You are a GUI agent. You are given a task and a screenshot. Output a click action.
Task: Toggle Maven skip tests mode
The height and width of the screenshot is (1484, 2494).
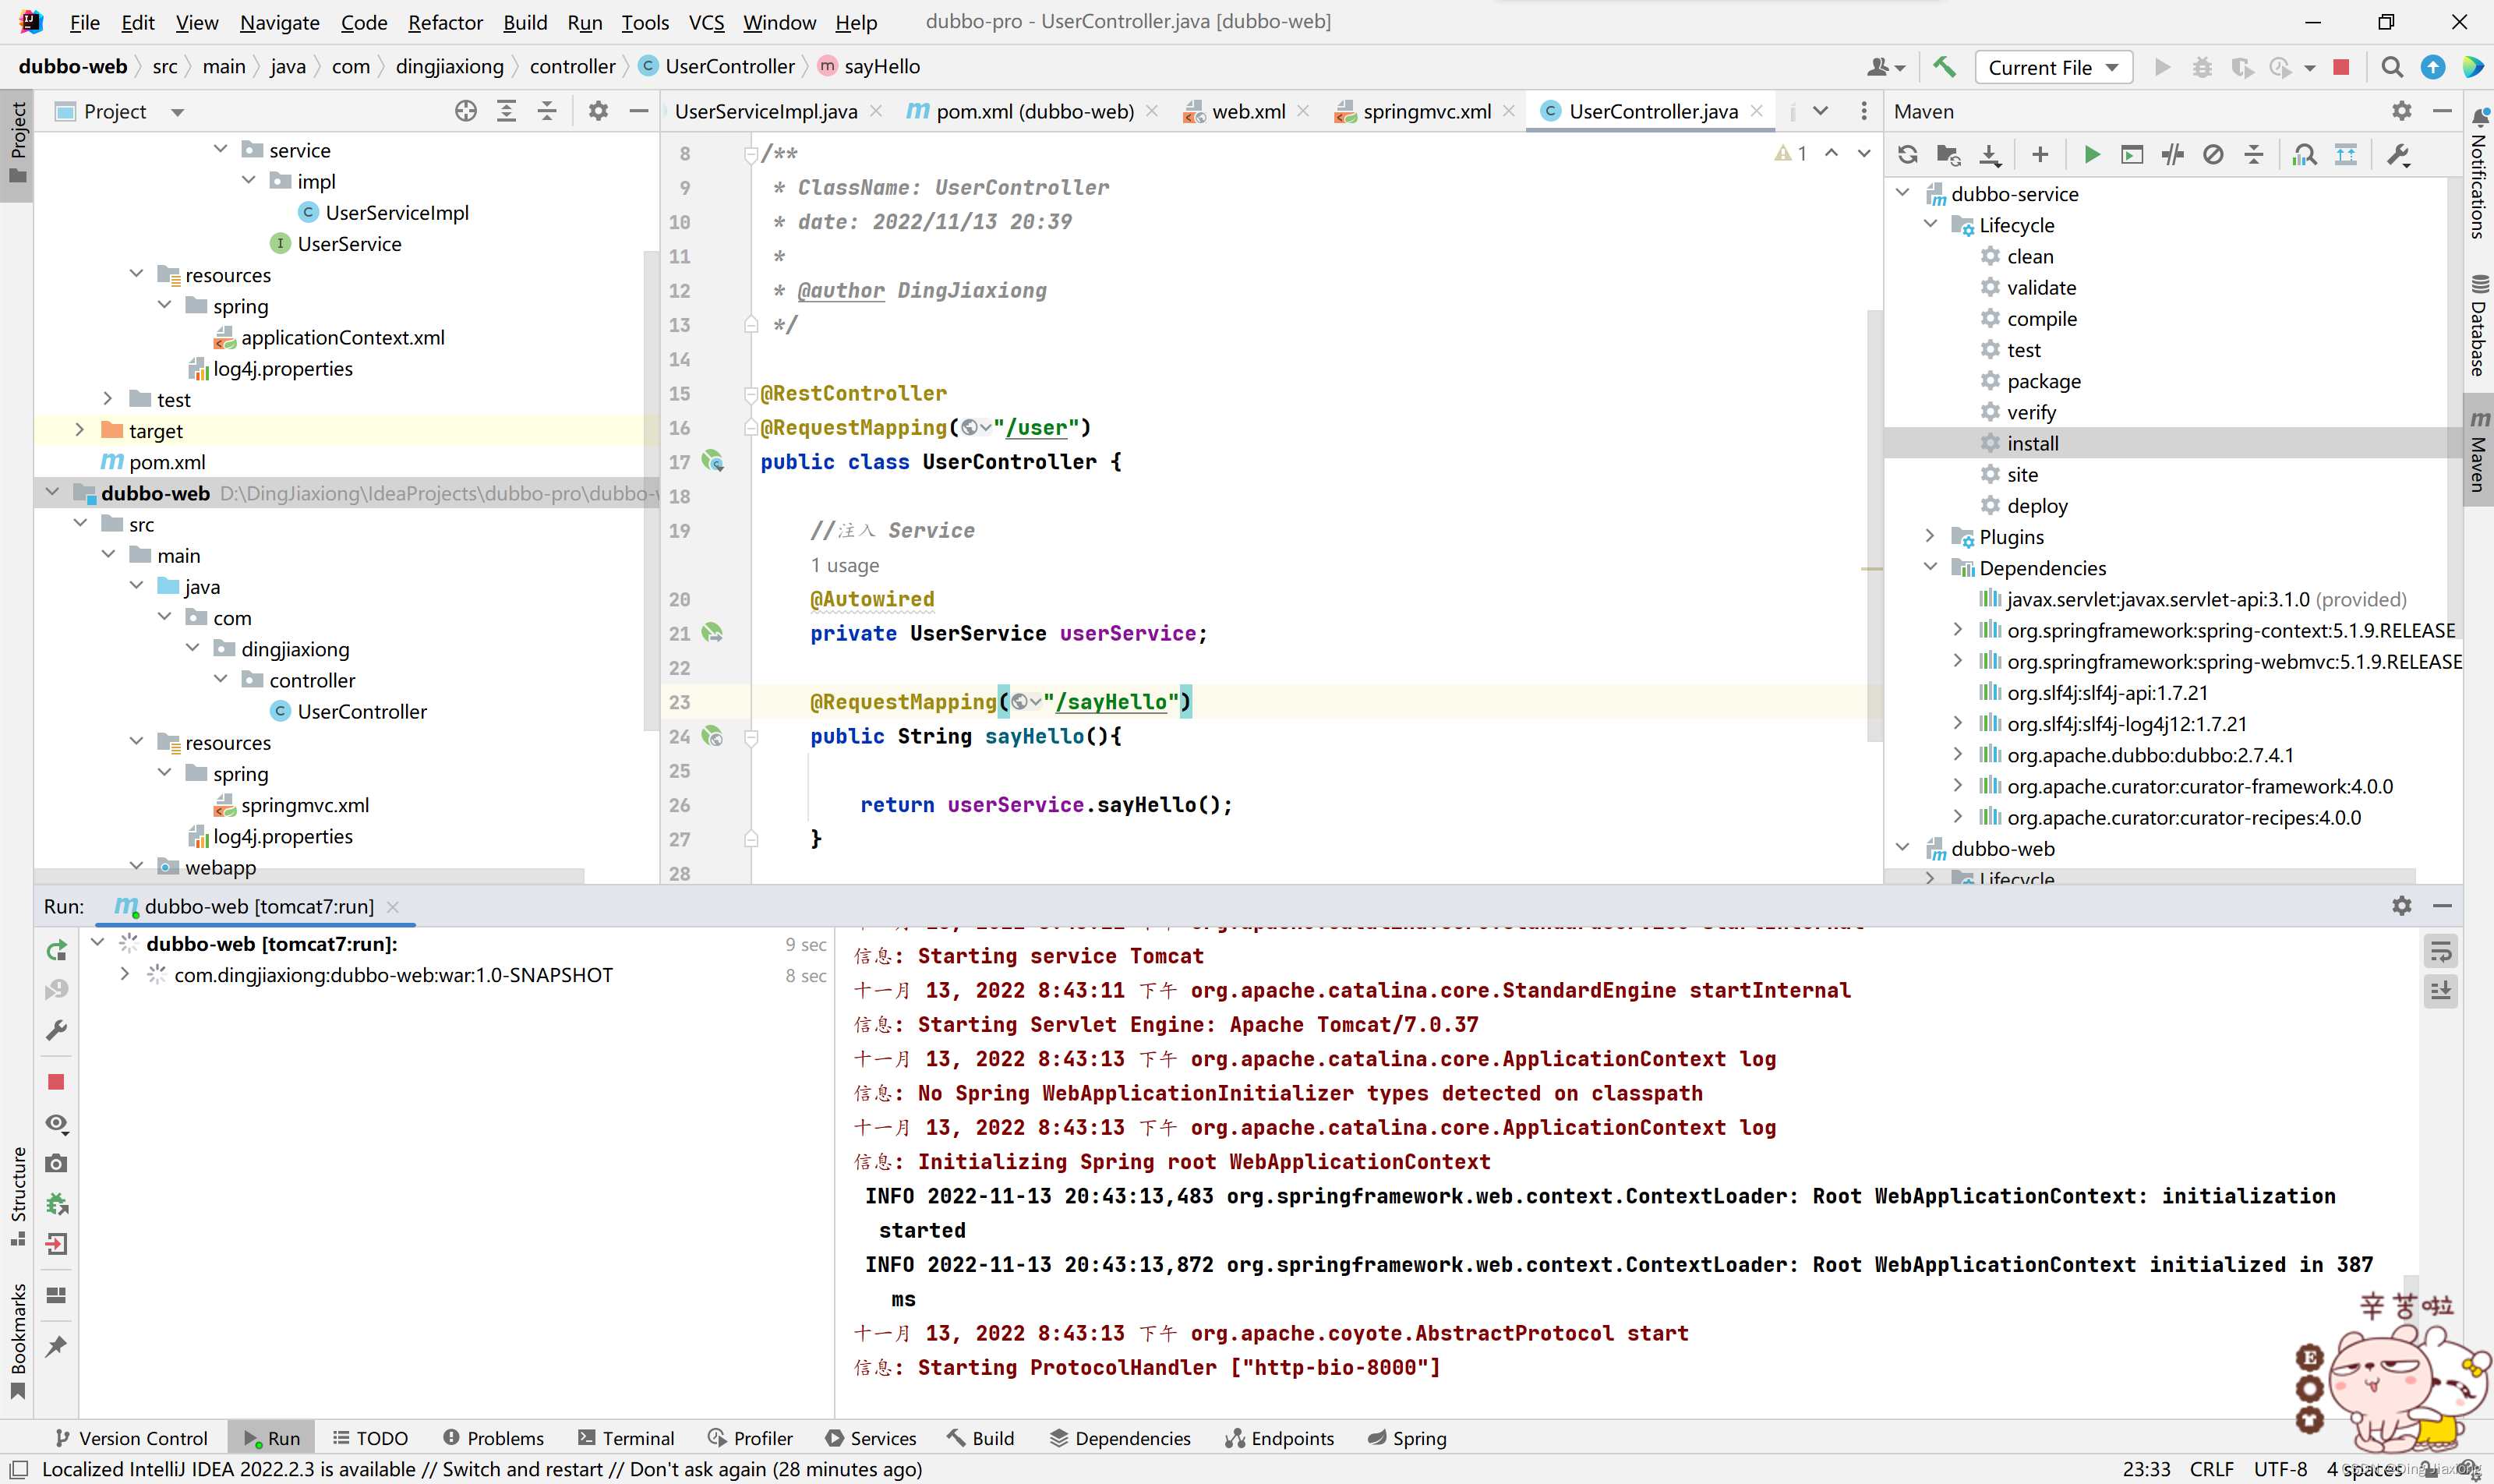(x=2213, y=155)
